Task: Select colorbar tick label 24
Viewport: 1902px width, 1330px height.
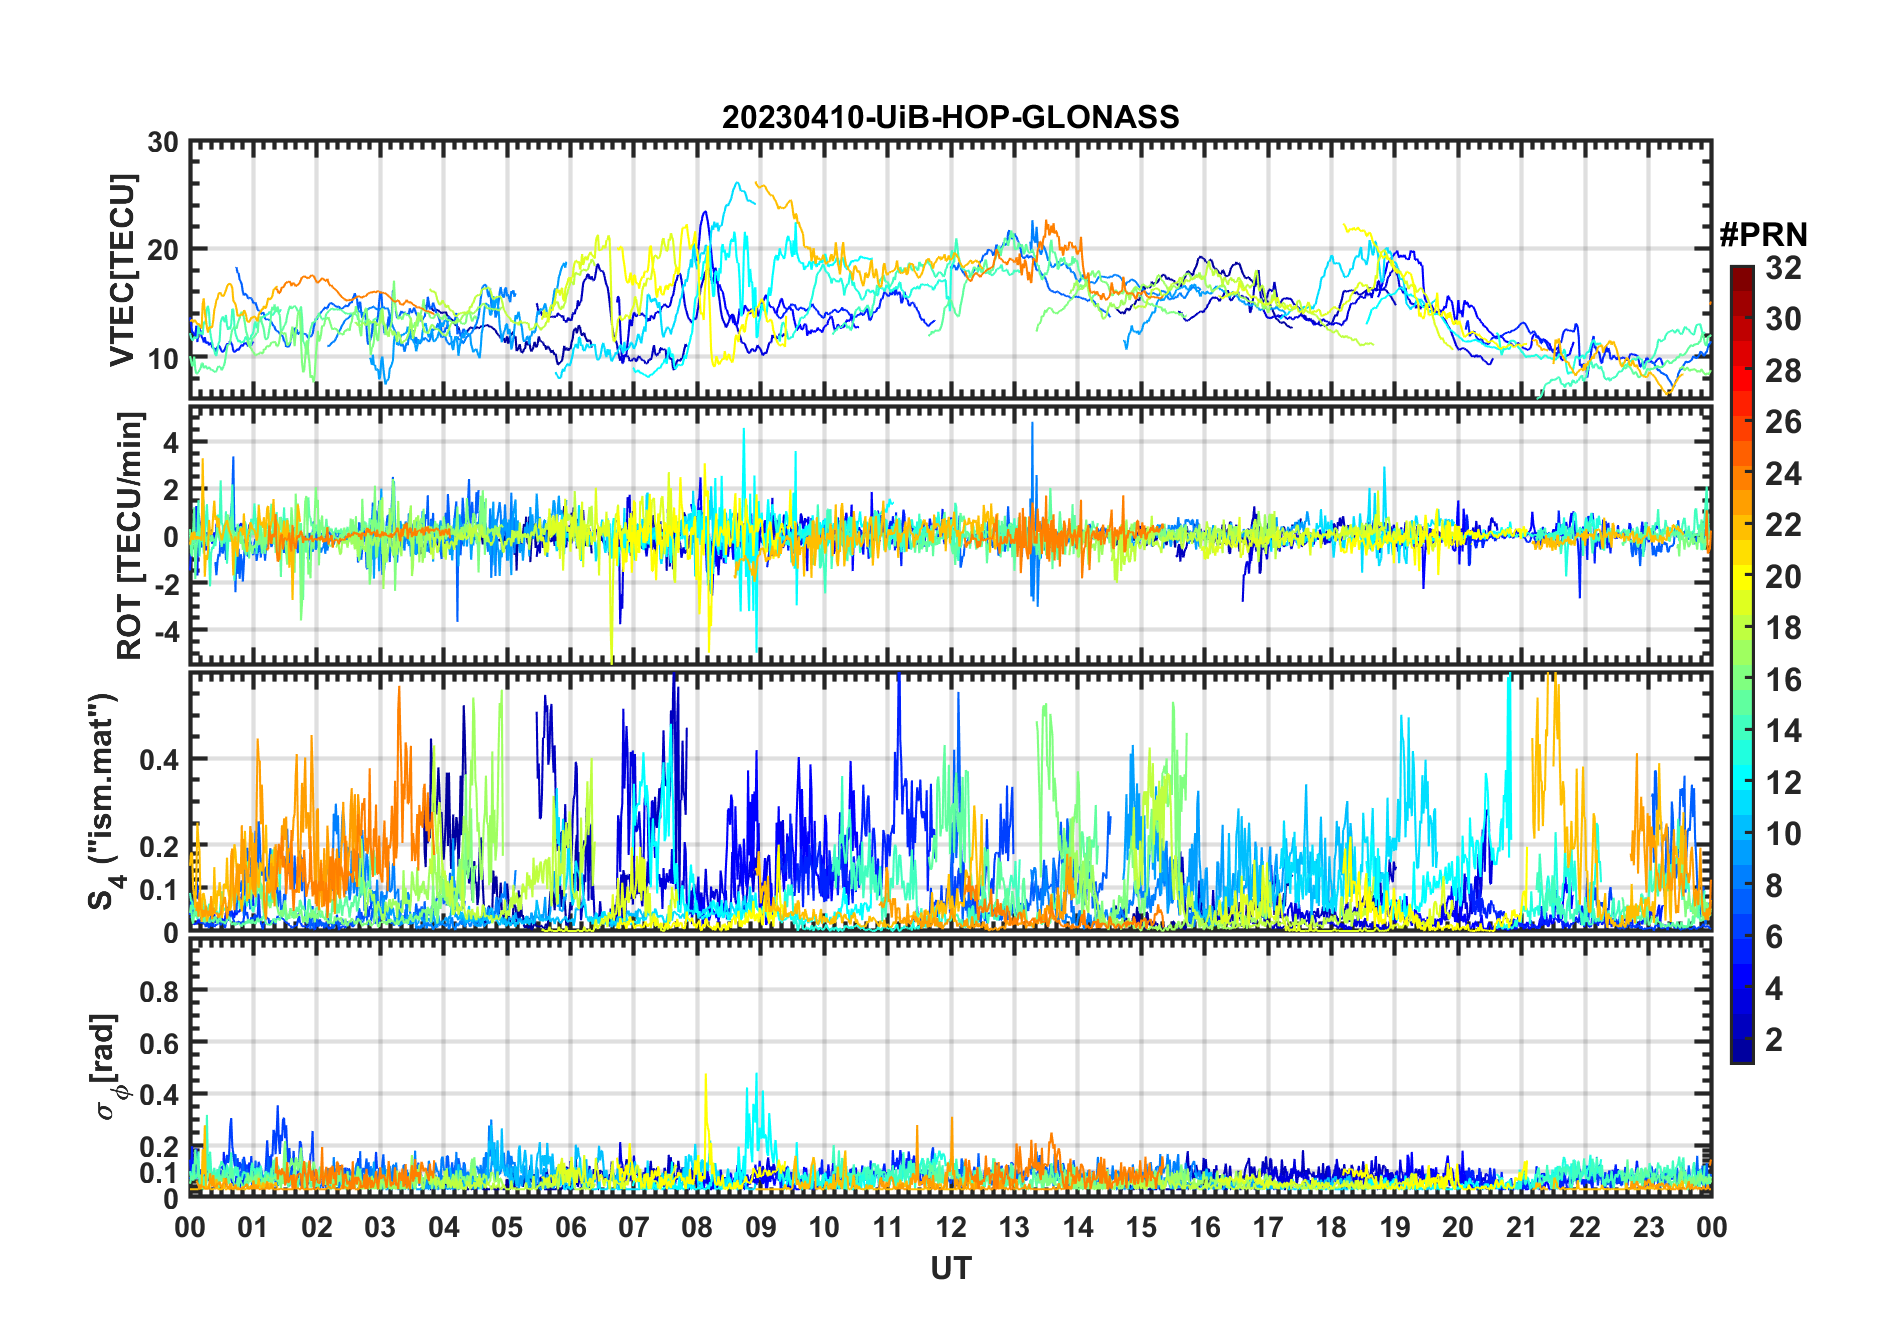Action: tap(1783, 474)
